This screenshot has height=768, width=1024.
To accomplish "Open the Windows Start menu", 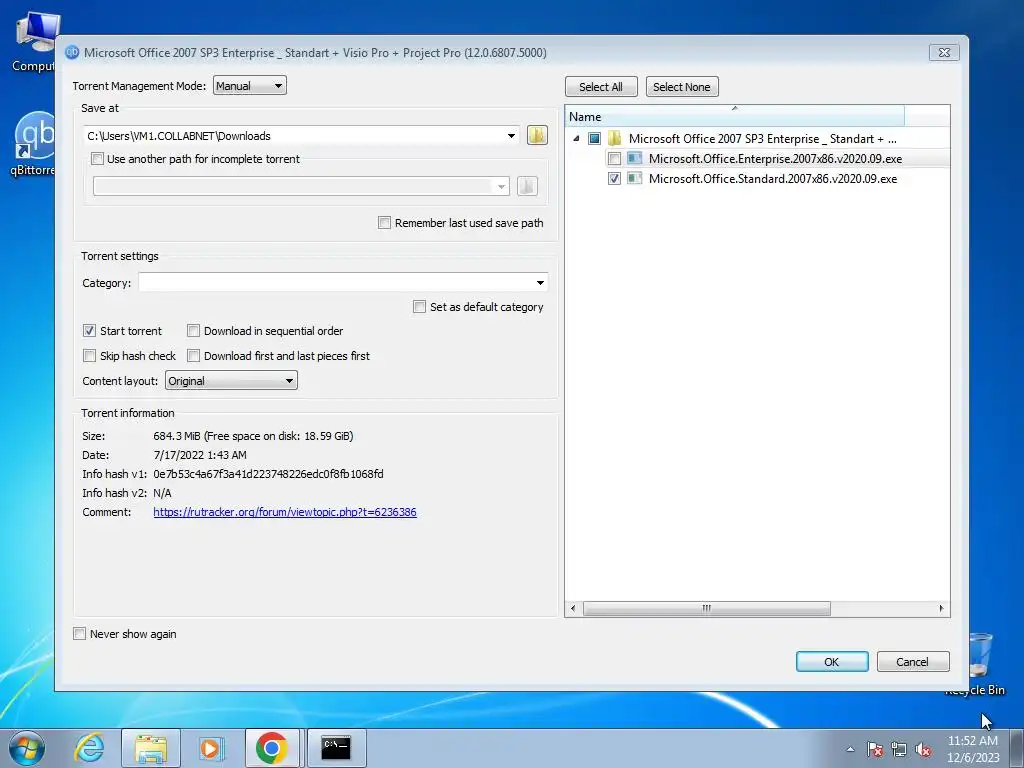I will 27,748.
